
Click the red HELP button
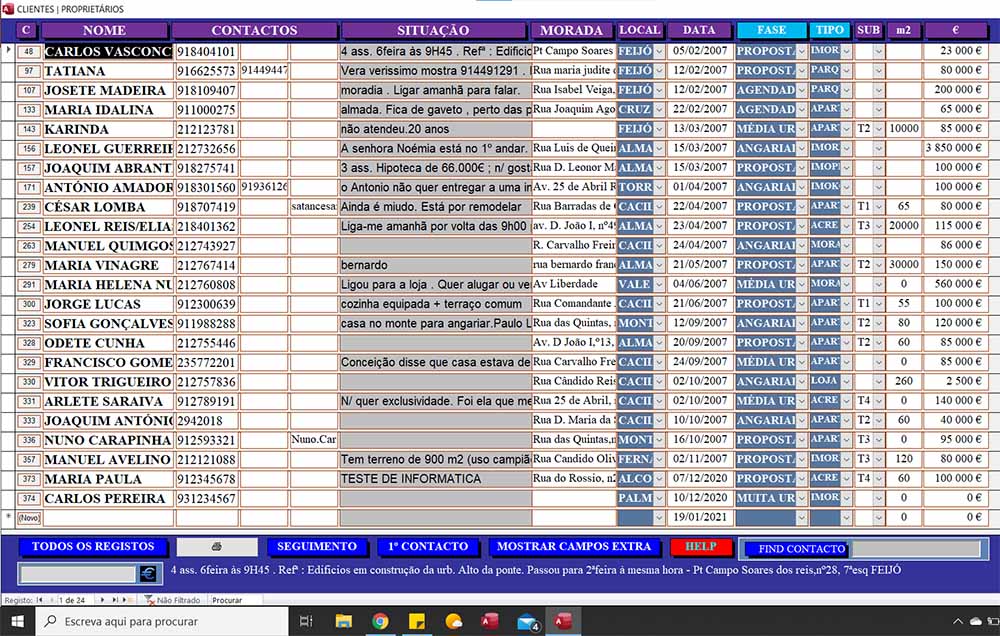tap(701, 547)
